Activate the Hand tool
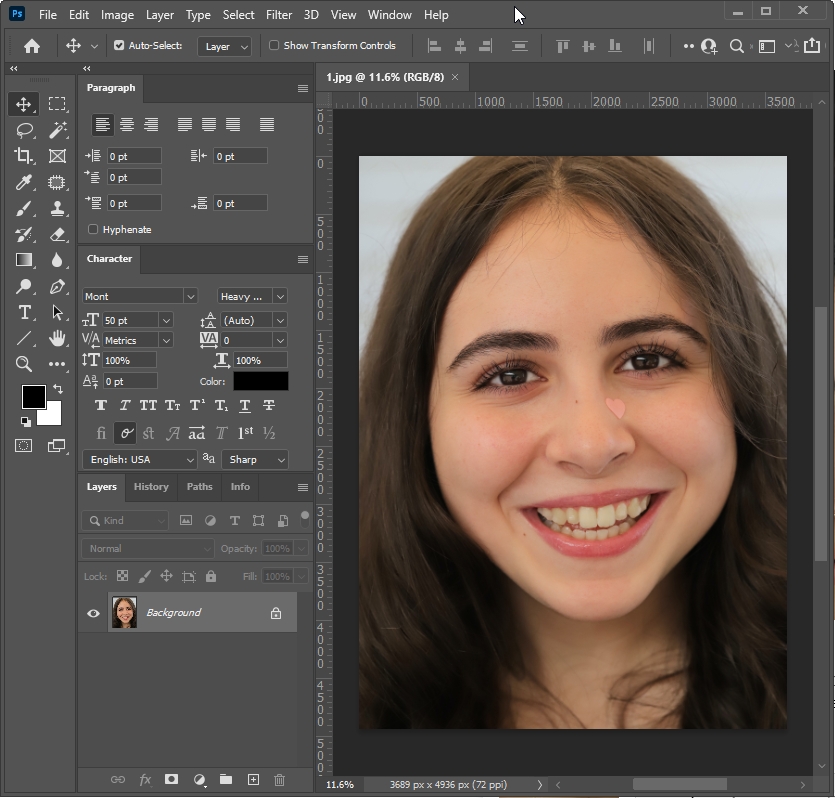The height and width of the screenshot is (798, 835). 58,339
